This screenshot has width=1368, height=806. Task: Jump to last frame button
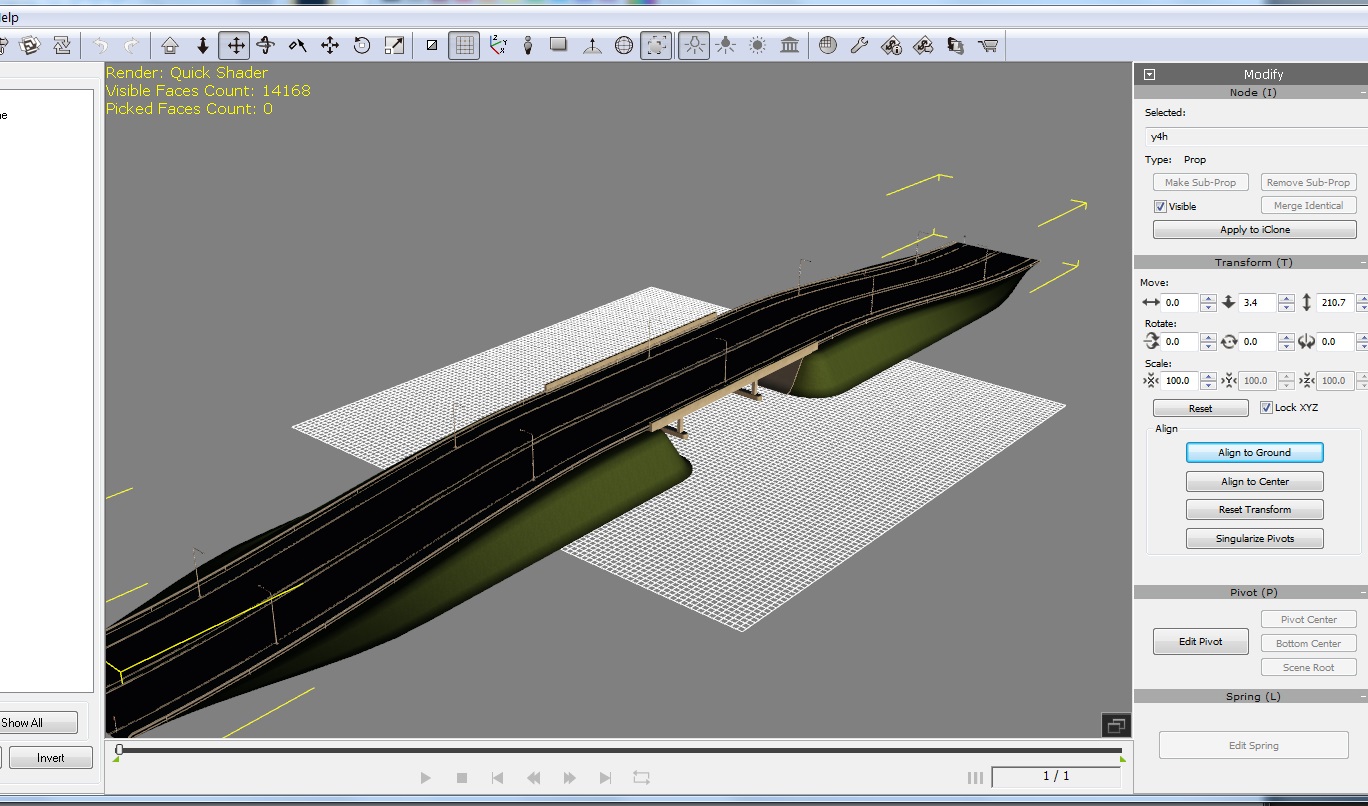pos(605,778)
